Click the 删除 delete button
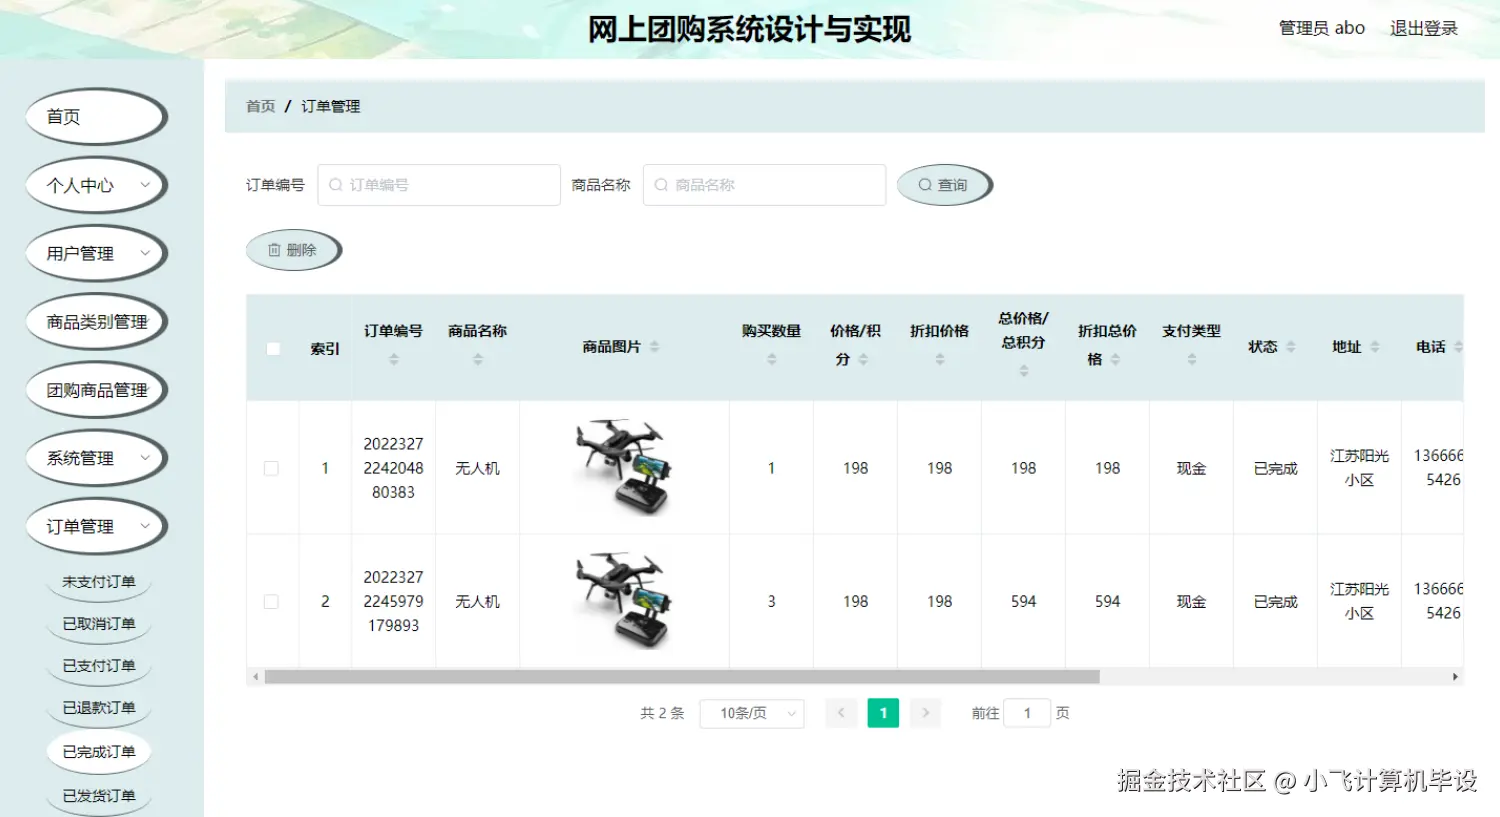This screenshot has width=1500, height=817. point(294,250)
